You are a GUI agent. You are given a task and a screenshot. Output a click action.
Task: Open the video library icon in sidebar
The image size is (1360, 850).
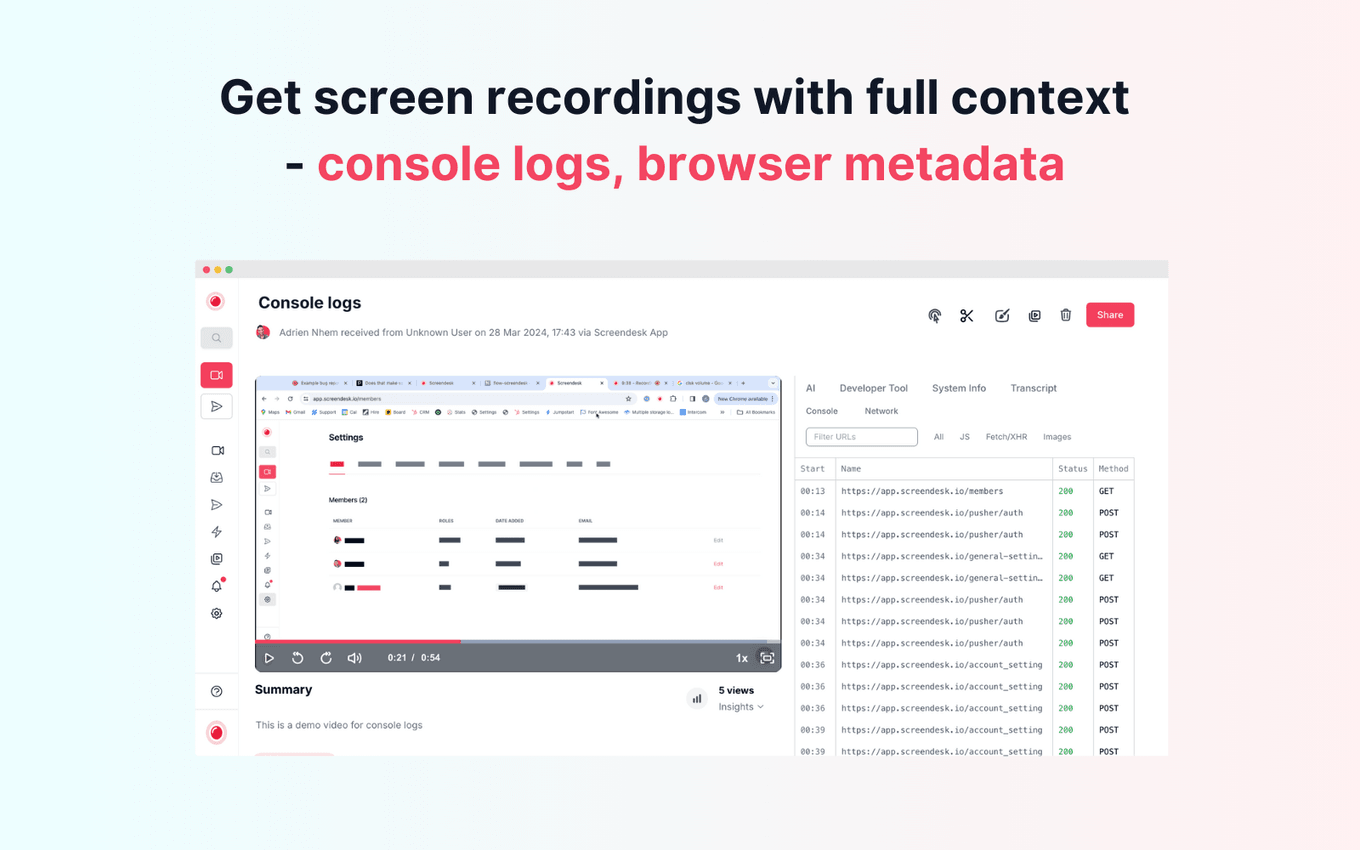(217, 559)
